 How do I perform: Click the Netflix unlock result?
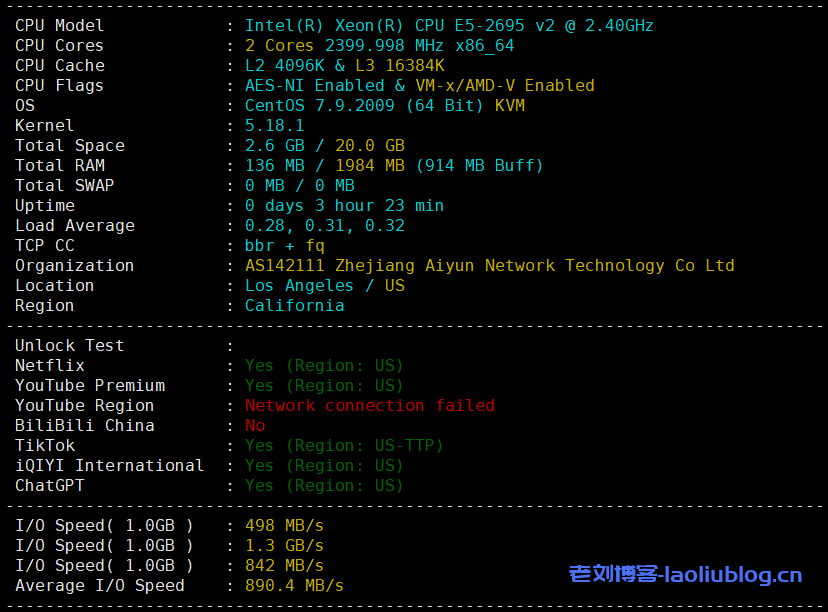[324, 366]
